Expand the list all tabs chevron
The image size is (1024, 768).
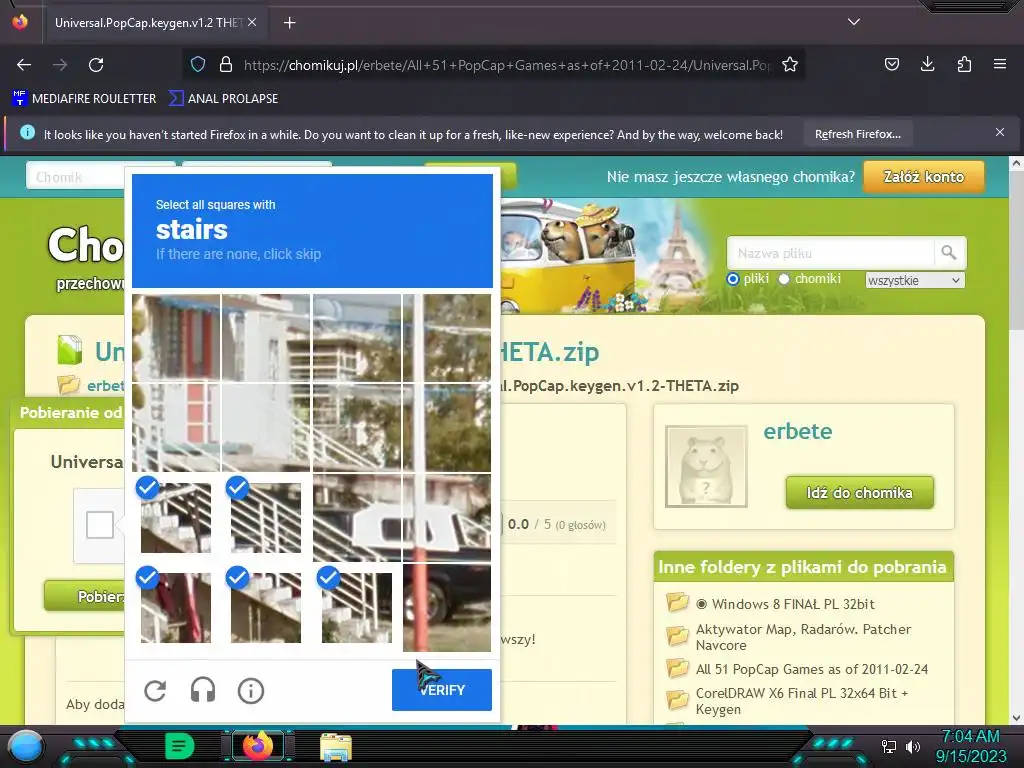[x=854, y=22]
